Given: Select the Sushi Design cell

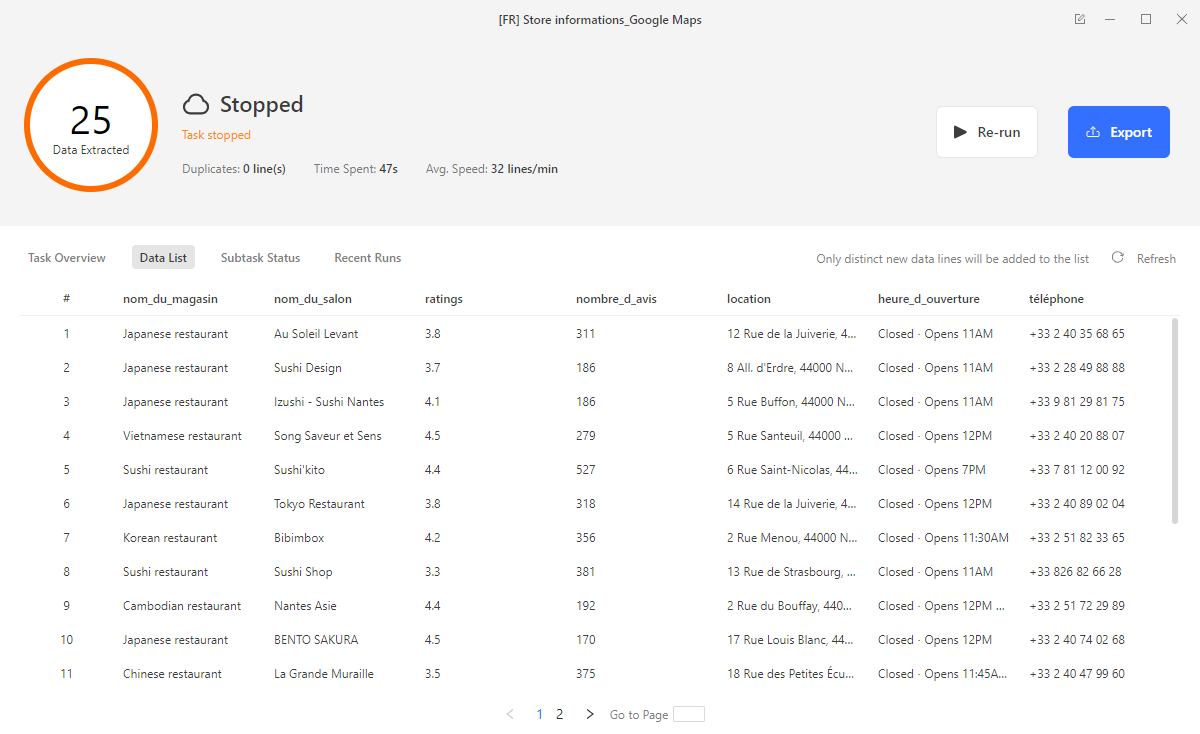Looking at the screenshot, I should [x=308, y=368].
